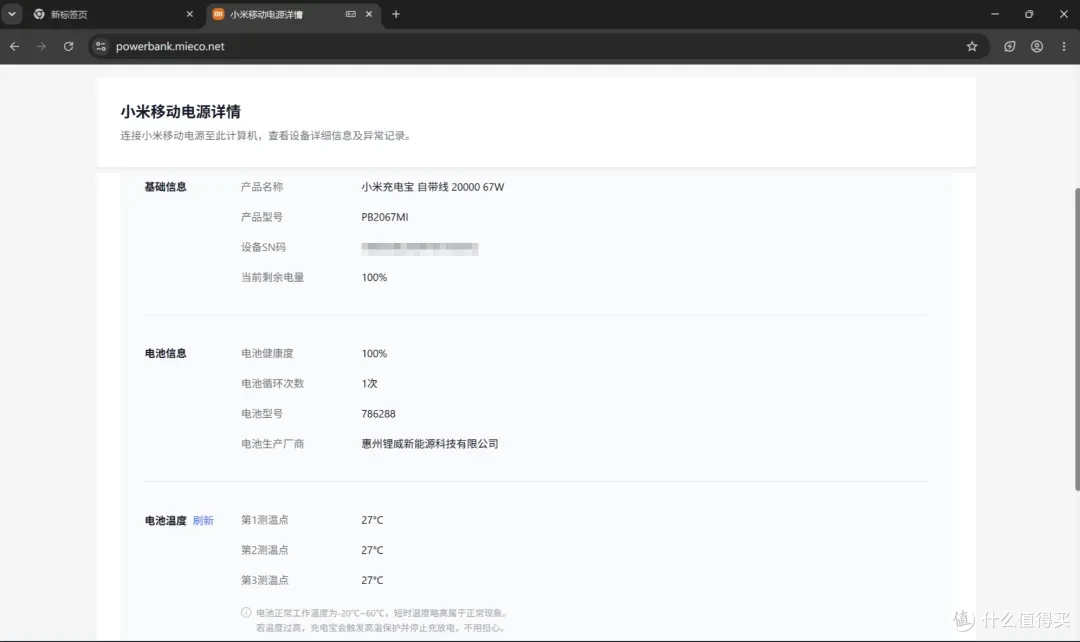The width and height of the screenshot is (1080, 642).
Task: Click the browser forward arrow
Action: (41, 46)
